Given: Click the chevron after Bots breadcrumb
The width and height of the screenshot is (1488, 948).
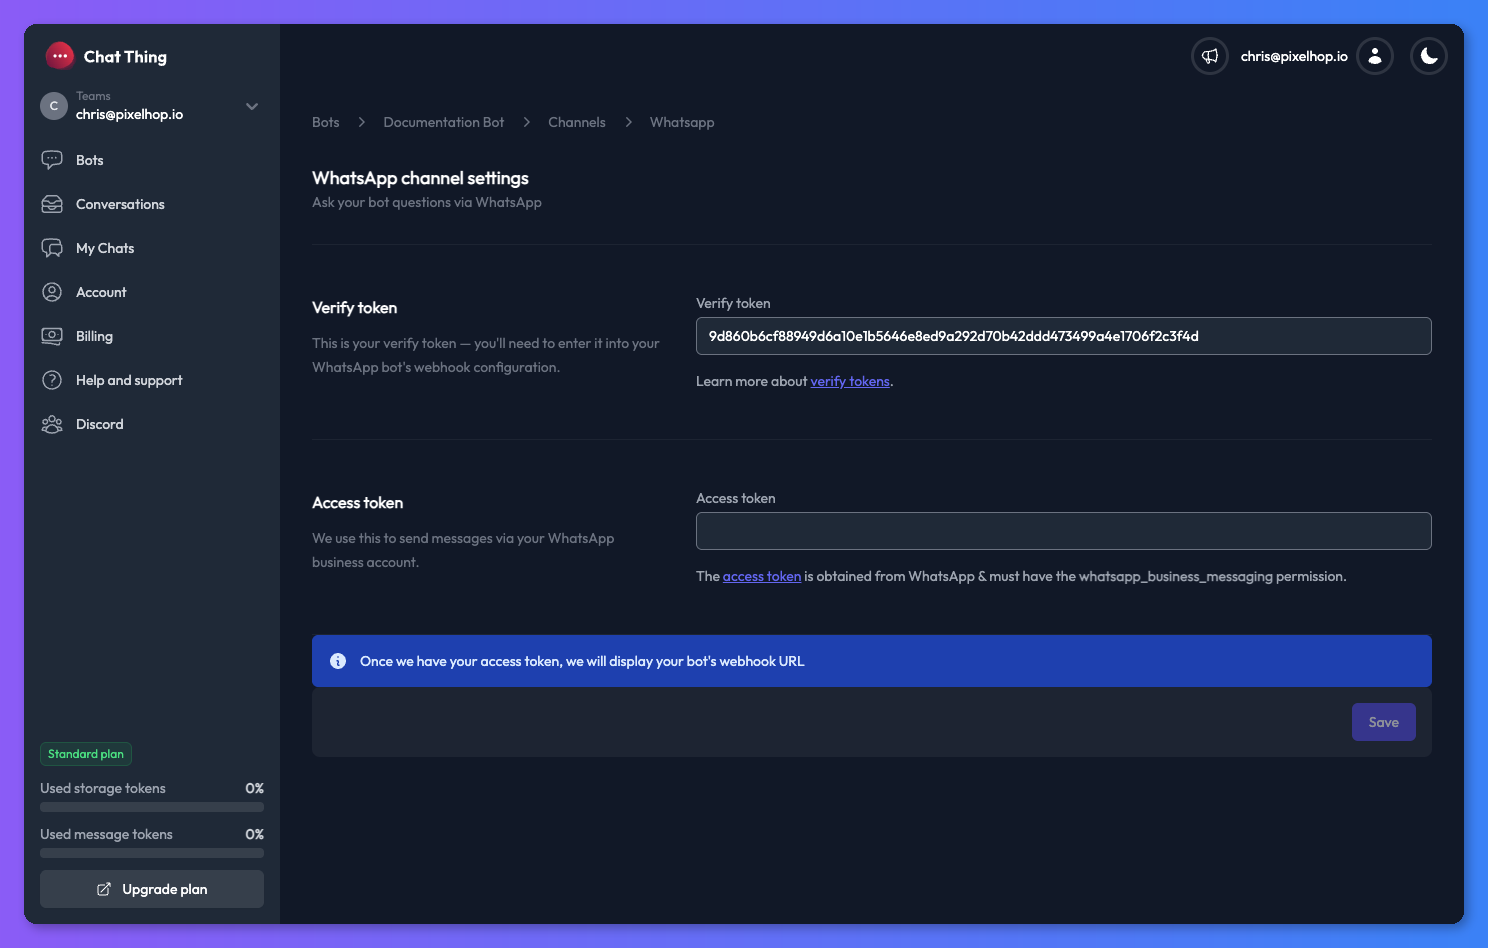Looking at the screenshot, I should 362,122.
